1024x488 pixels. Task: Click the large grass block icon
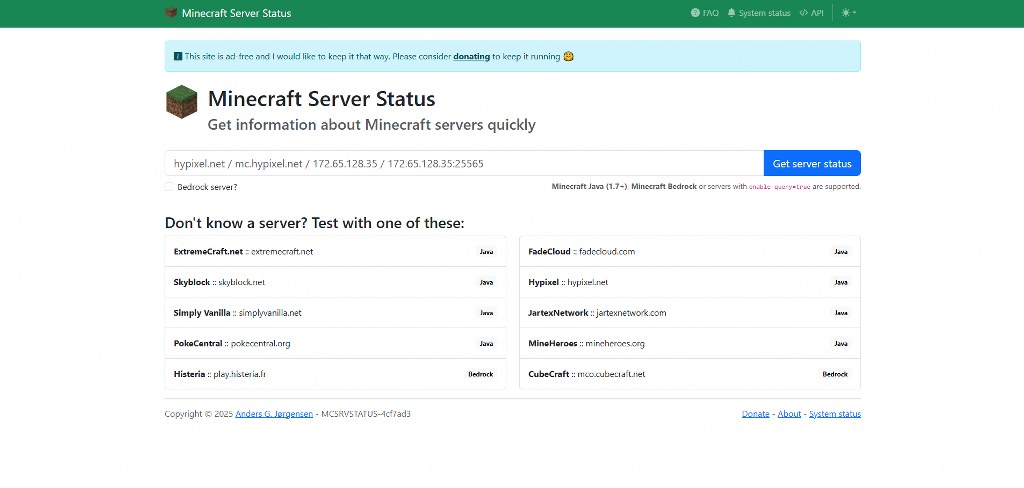click(x=181, y=103)
